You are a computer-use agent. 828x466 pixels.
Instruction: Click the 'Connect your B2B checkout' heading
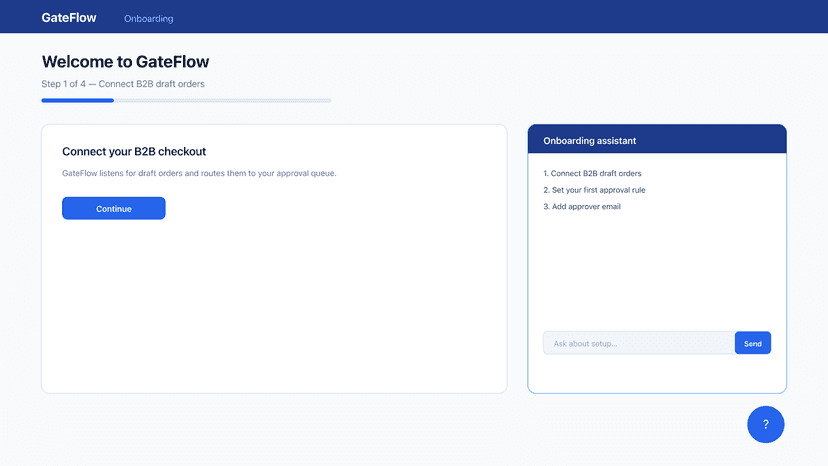coord(134,152)
